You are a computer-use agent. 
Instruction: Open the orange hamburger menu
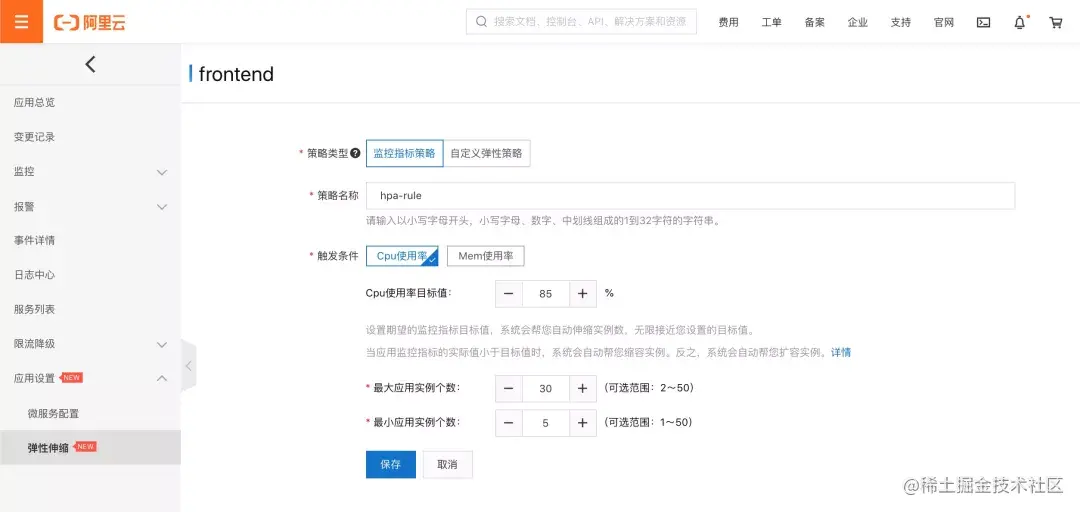(21, 21)
